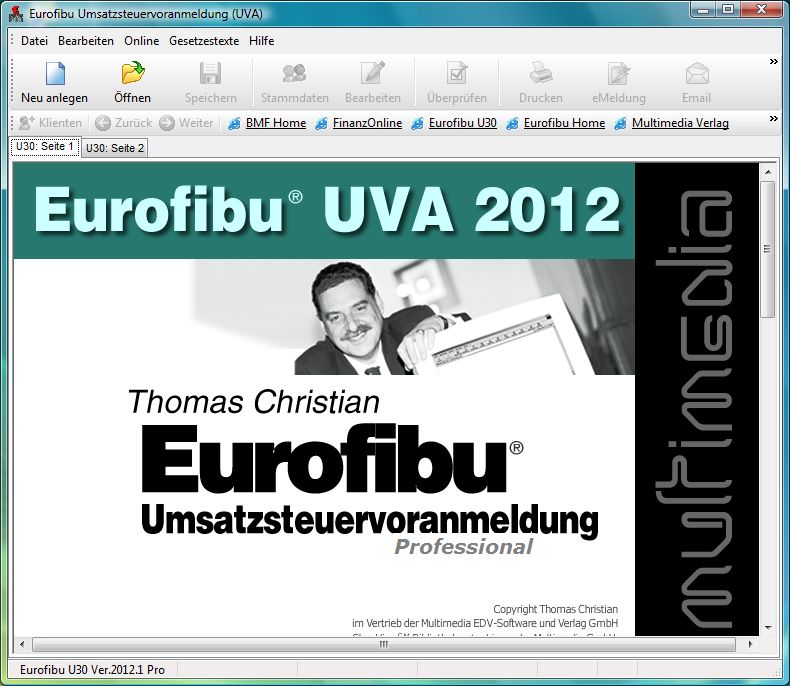Expand the main toolbar overflow chevron
This screenshot has height=686, width=790.
[x=774, y=61]
